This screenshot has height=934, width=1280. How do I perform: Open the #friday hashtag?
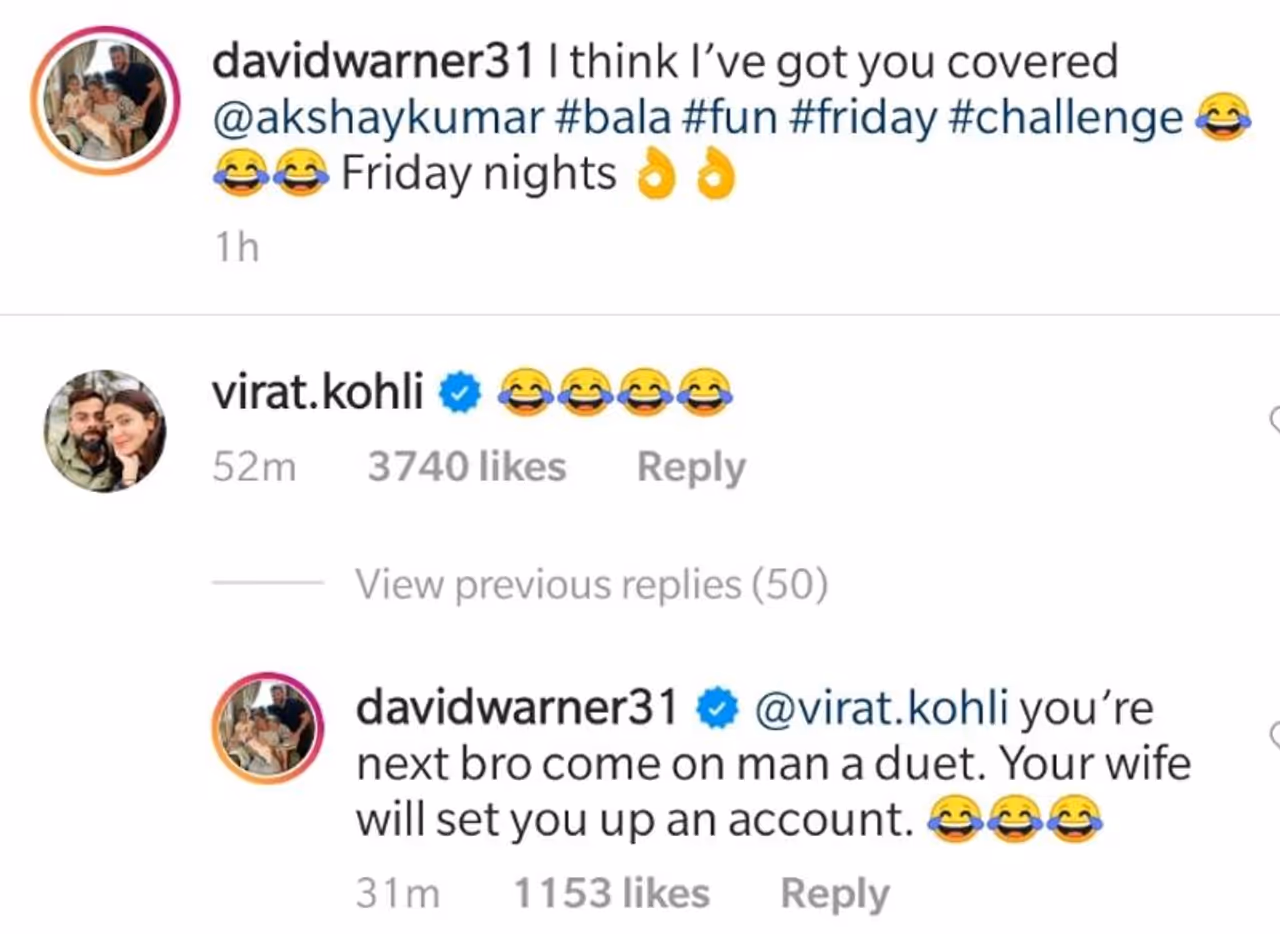863,118
